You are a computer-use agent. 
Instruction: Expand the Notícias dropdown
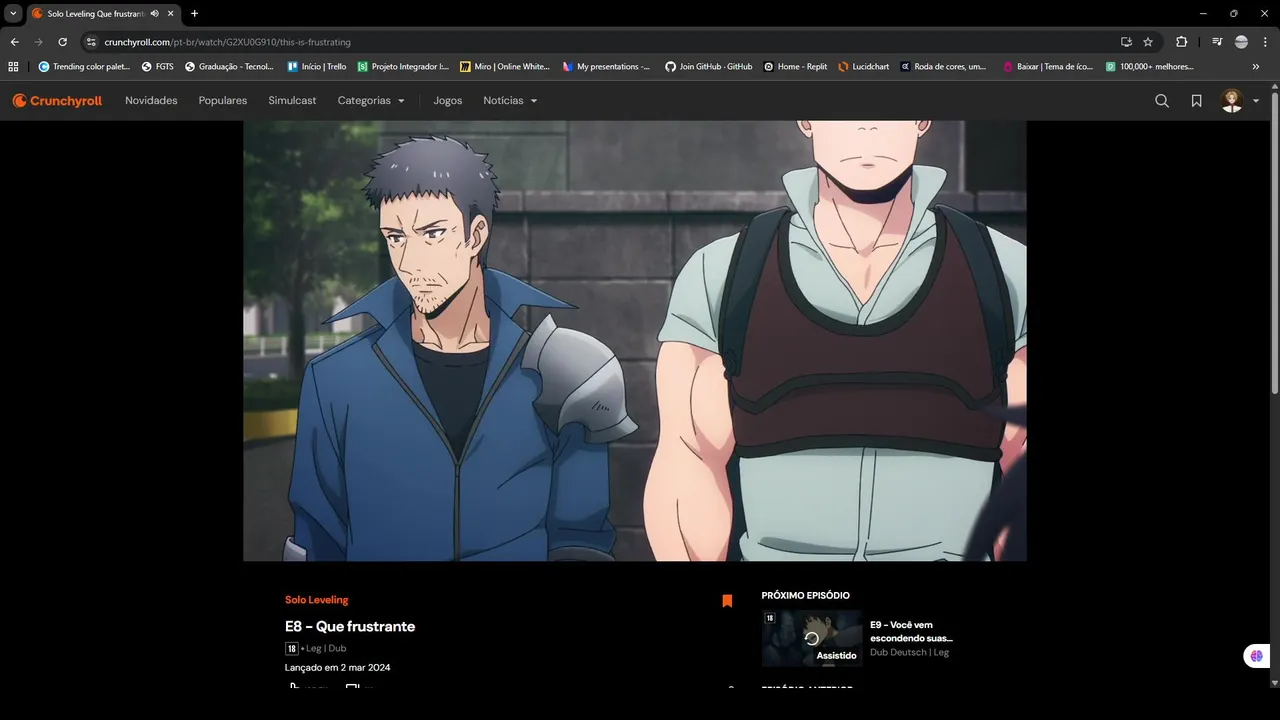tap(510, 101)
